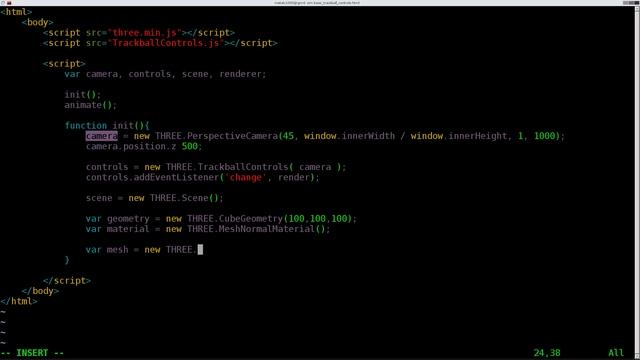Click the highlighted 'camera' word
The height and width of the screenshot is (360, 640).
coord(102,136)
